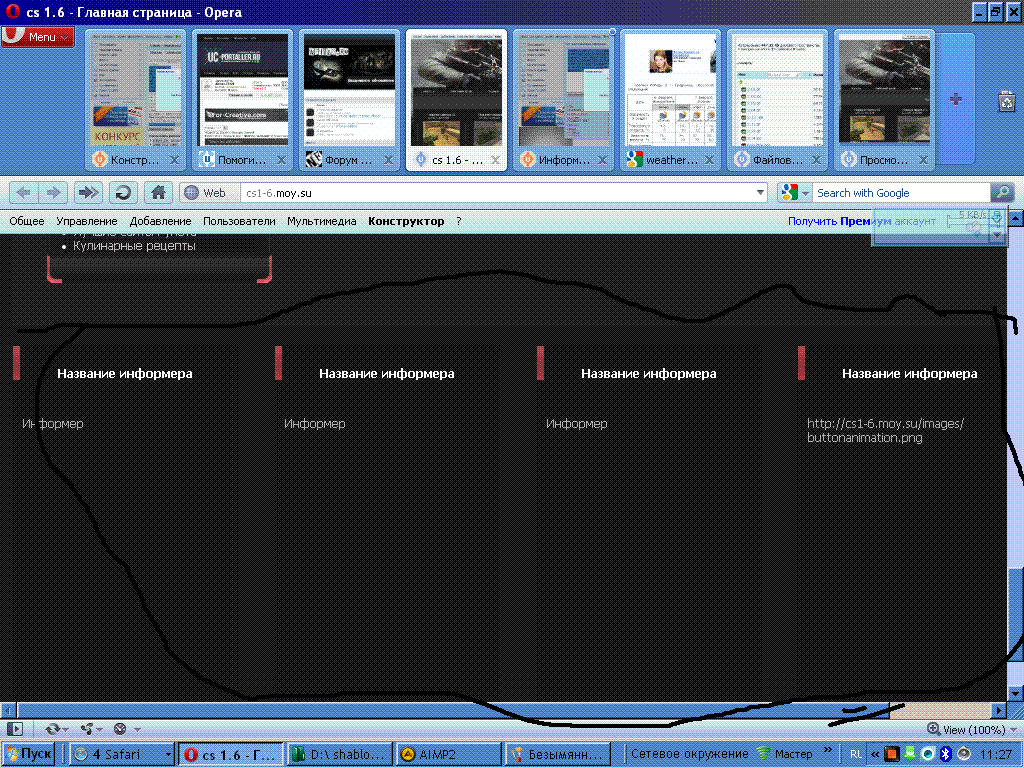Go to the Home page icon
The width and height of the screenshot is (1024, 768).
pyautogui.click(x=156, y=193)
